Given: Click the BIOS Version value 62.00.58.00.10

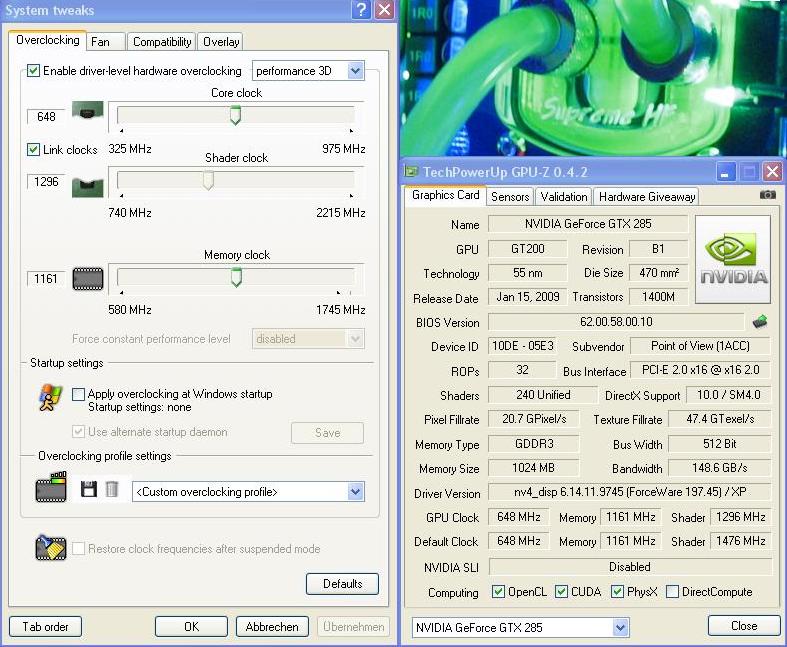Looking at the screenshot, I should pyautogui.click(x=616, y=321).
